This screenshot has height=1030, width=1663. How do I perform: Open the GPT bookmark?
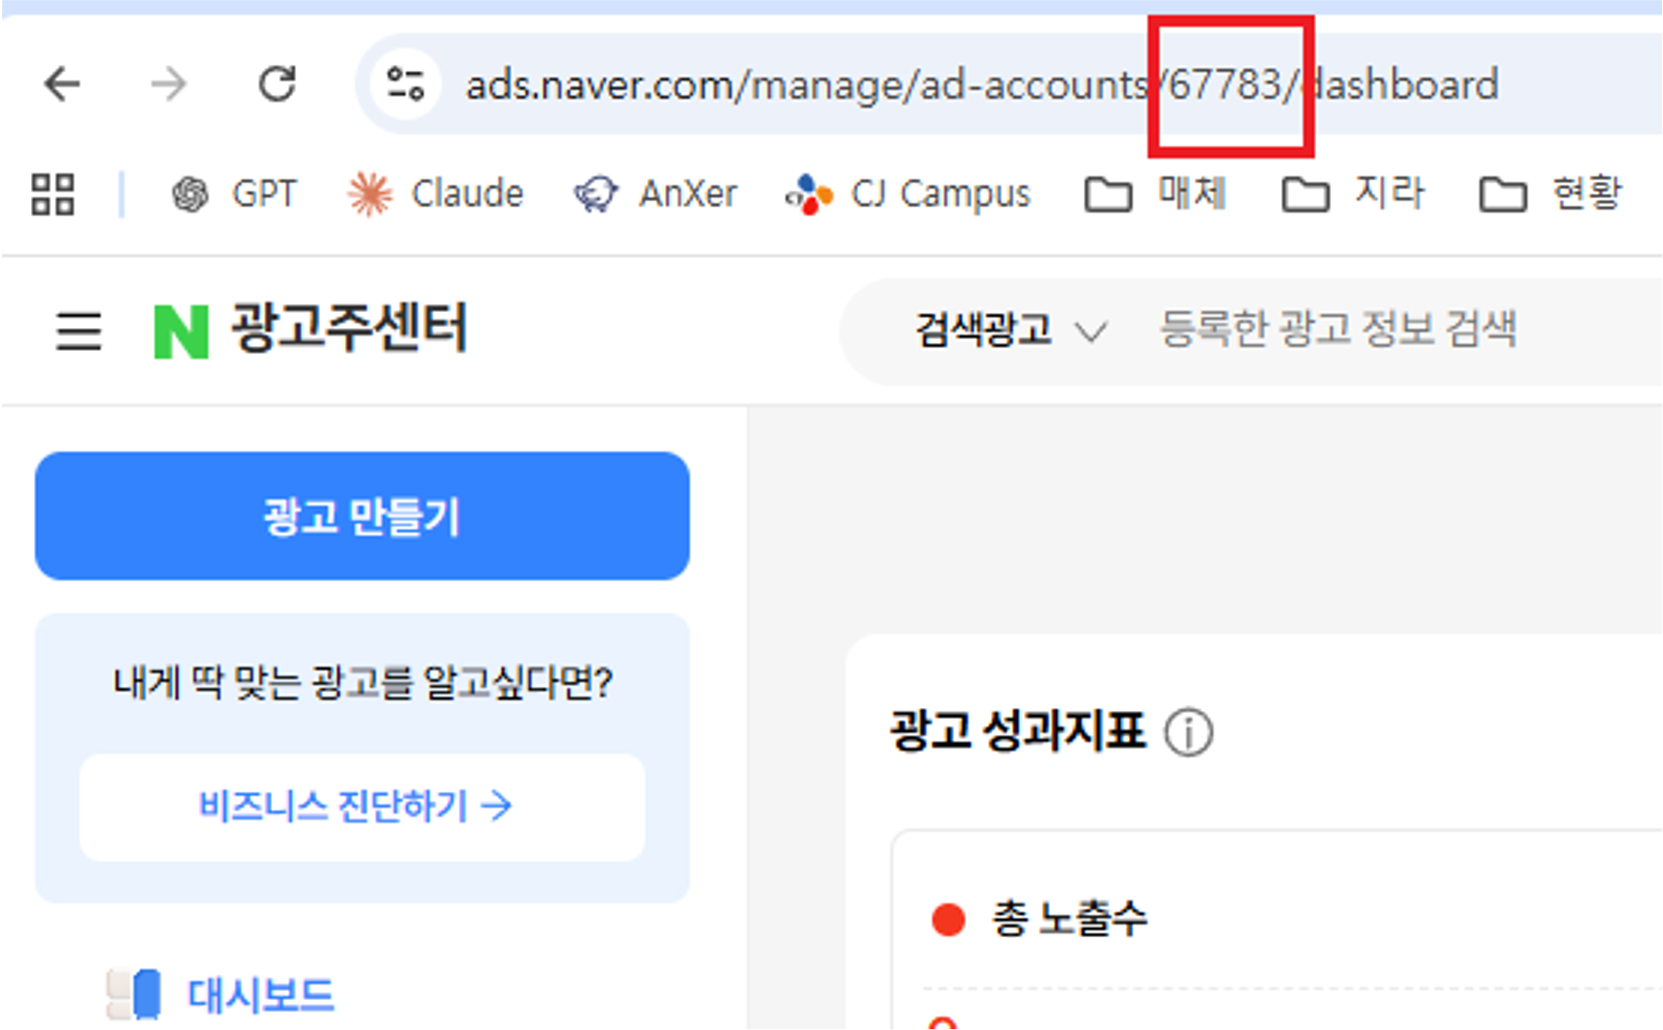click(234, 194)
